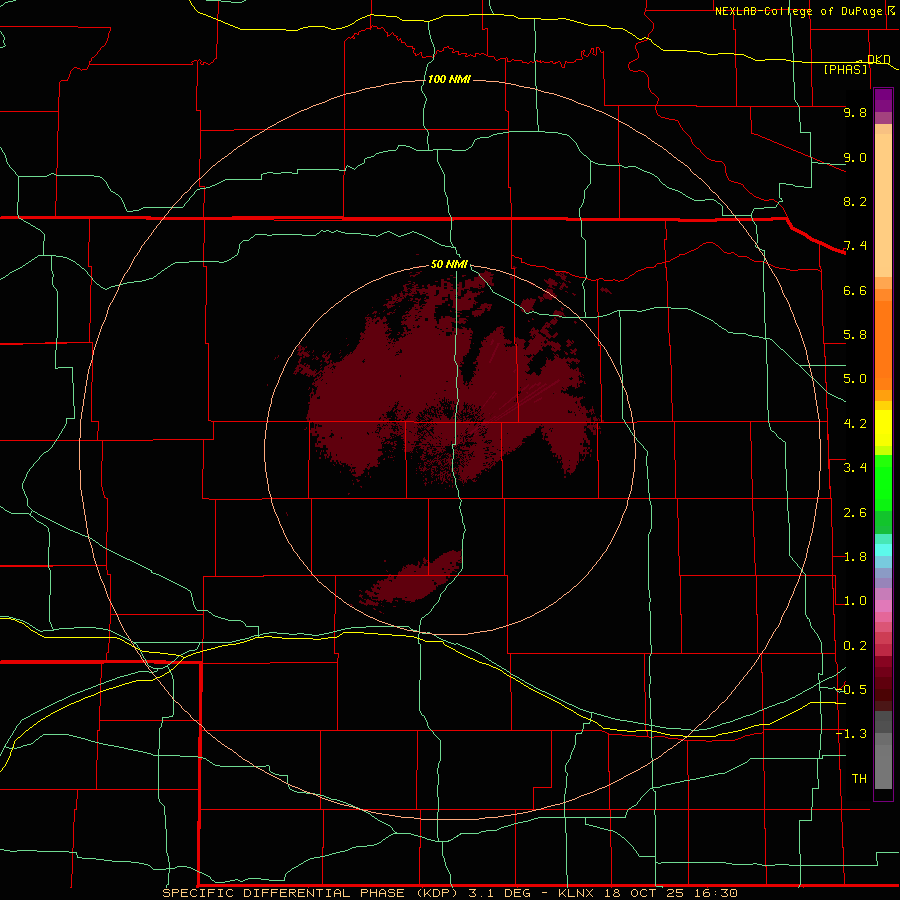Click the 9.0 value on the color scale

[x=855, y=157]
